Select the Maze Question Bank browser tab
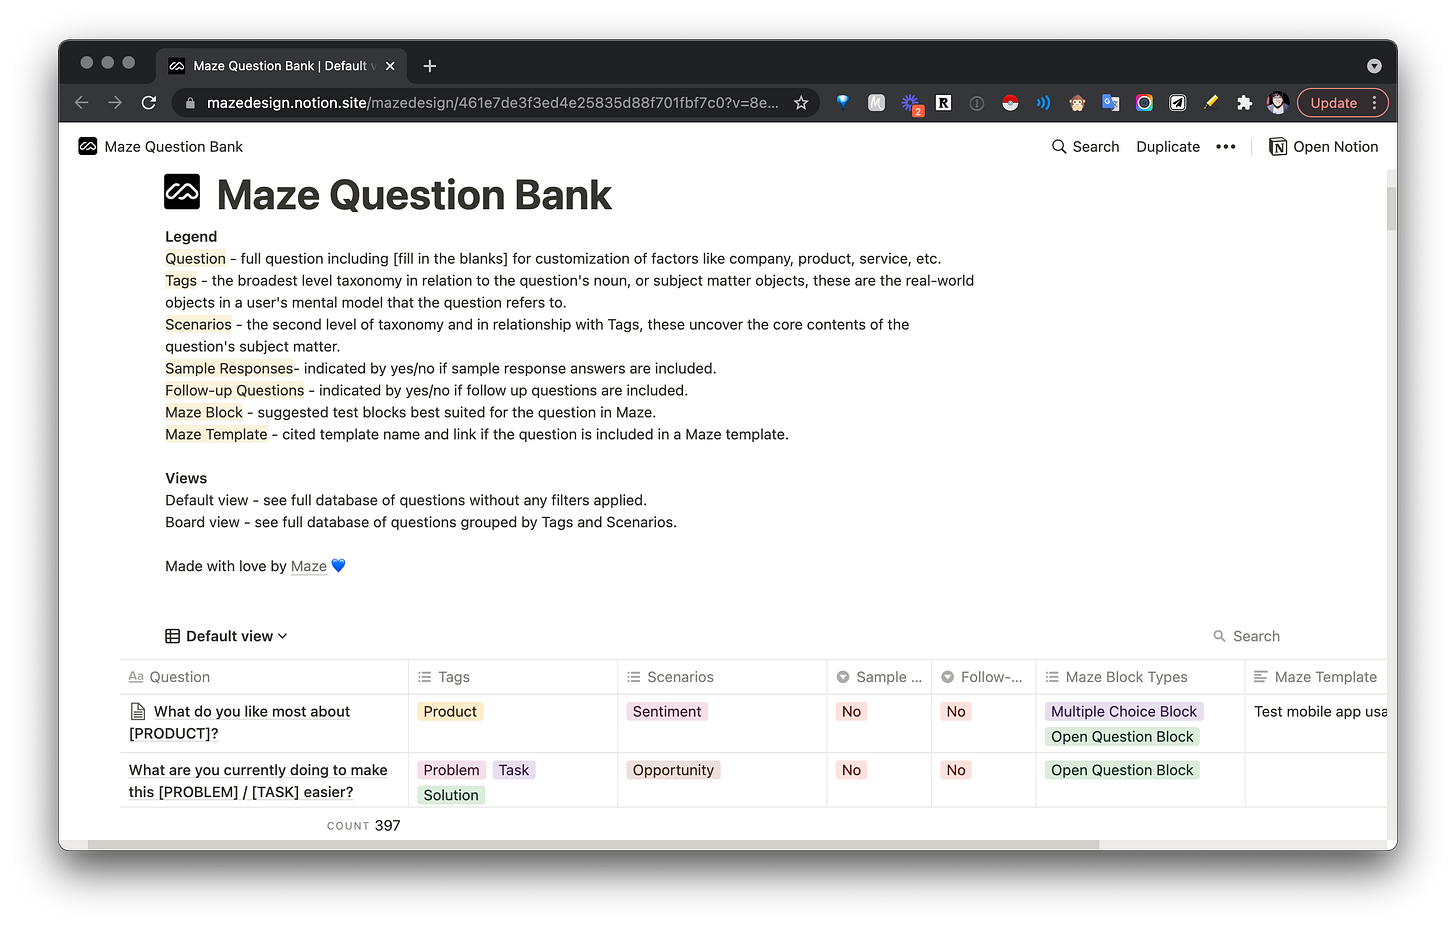 click(280, 66)
